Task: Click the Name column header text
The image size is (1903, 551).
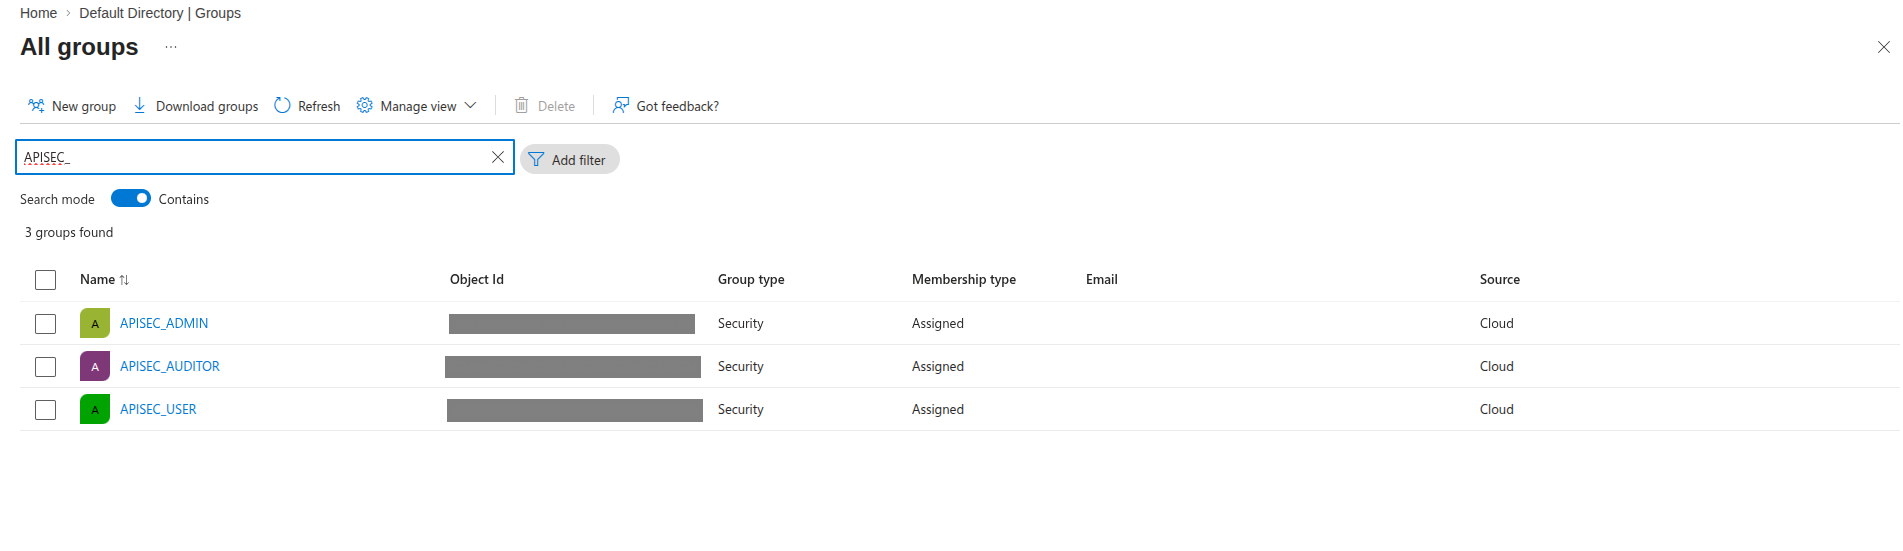Action: [x=97, y=279]
